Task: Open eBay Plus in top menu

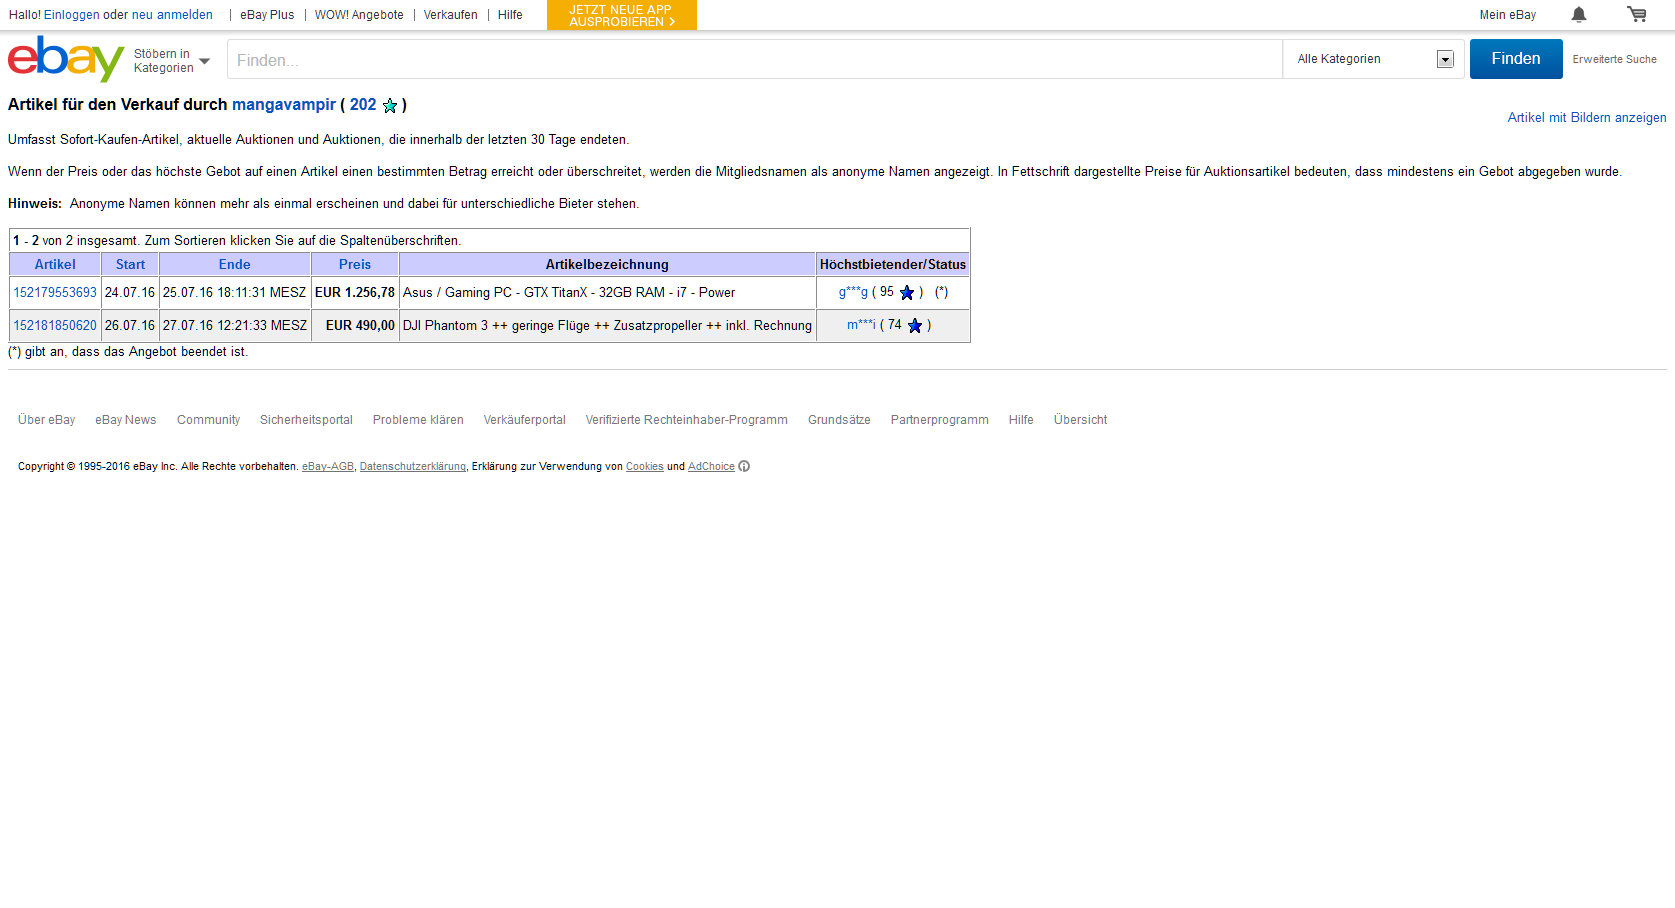Action: click(x=267, y=15)
